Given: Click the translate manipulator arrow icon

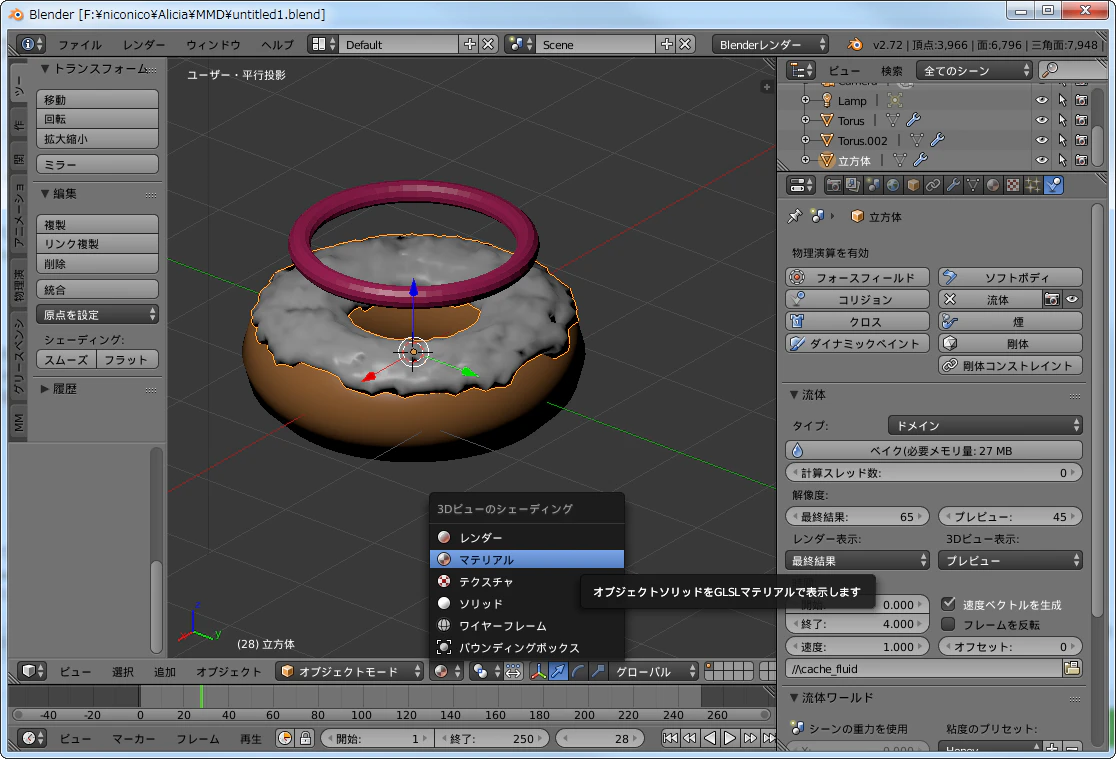Looking at the screenshot, I should 559,671.
